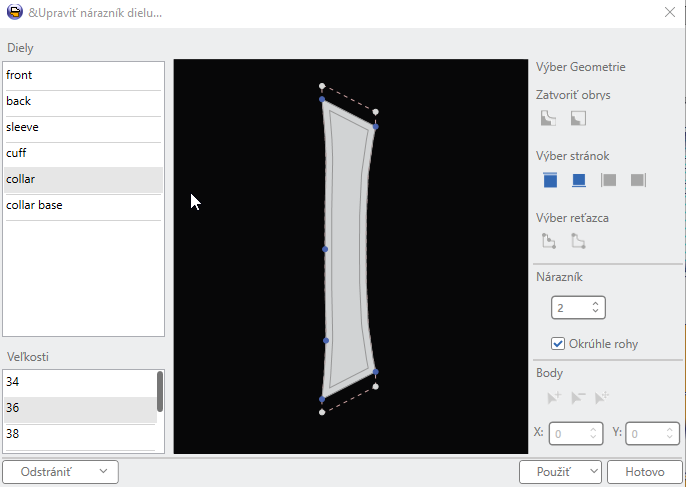686x487 pixels.
Task: Click first Zatvoriť obrys icon
Action: click(x=549, y=118)
